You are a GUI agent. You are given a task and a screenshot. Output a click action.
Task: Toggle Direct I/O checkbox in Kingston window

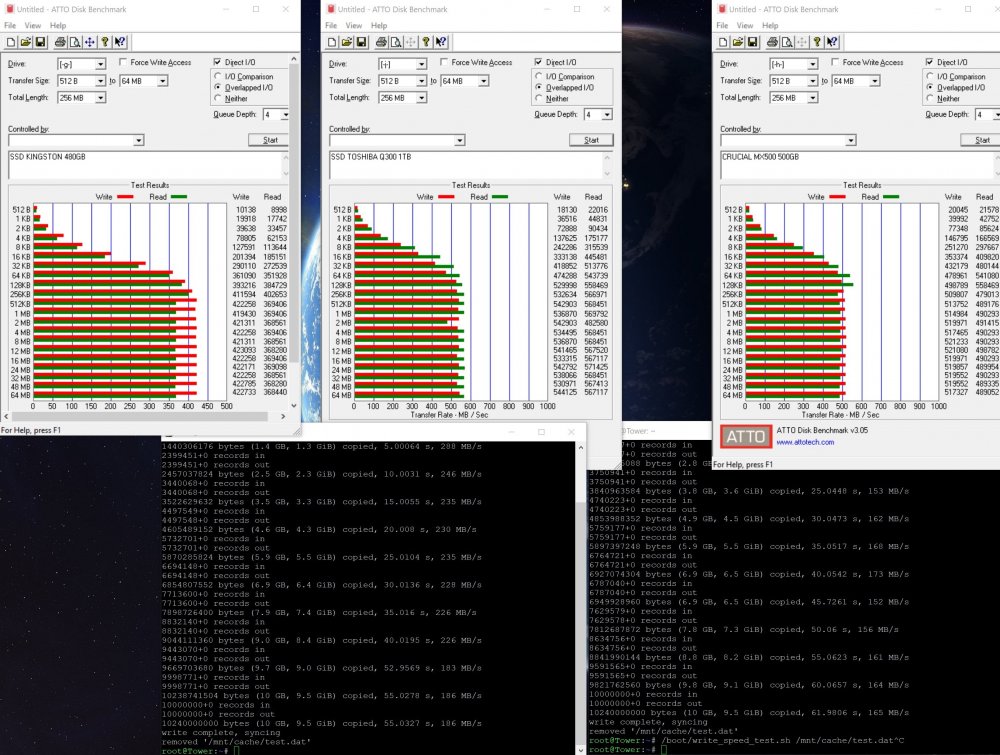coord(217,62)
